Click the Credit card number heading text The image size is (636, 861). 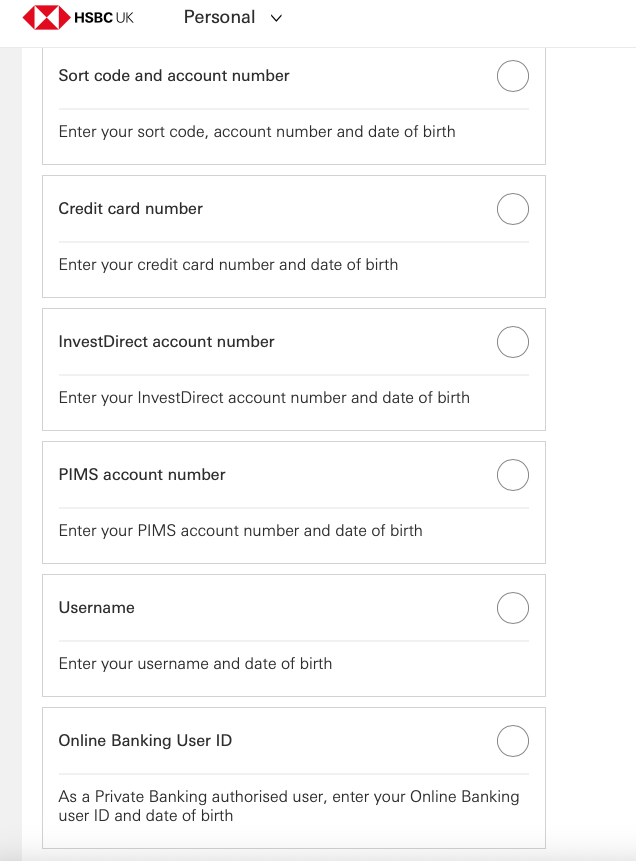131,209
